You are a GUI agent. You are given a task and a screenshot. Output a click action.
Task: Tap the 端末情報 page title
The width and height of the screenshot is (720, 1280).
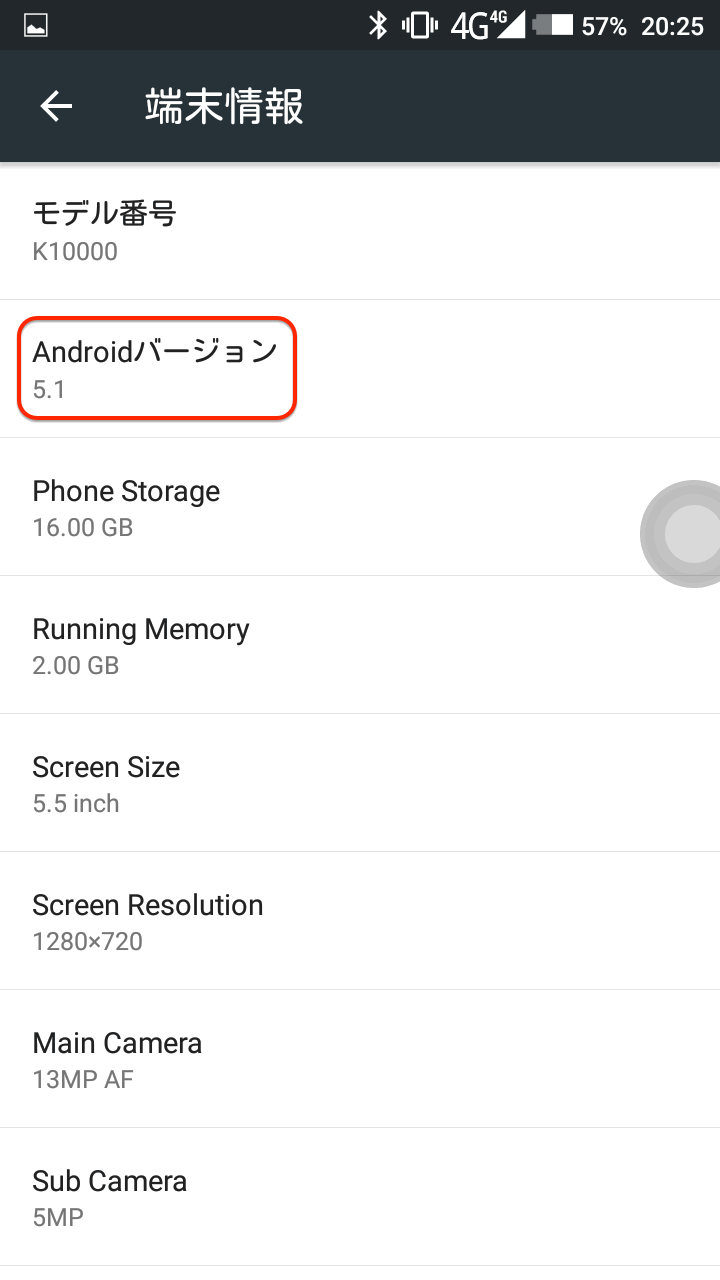[224, 106]
